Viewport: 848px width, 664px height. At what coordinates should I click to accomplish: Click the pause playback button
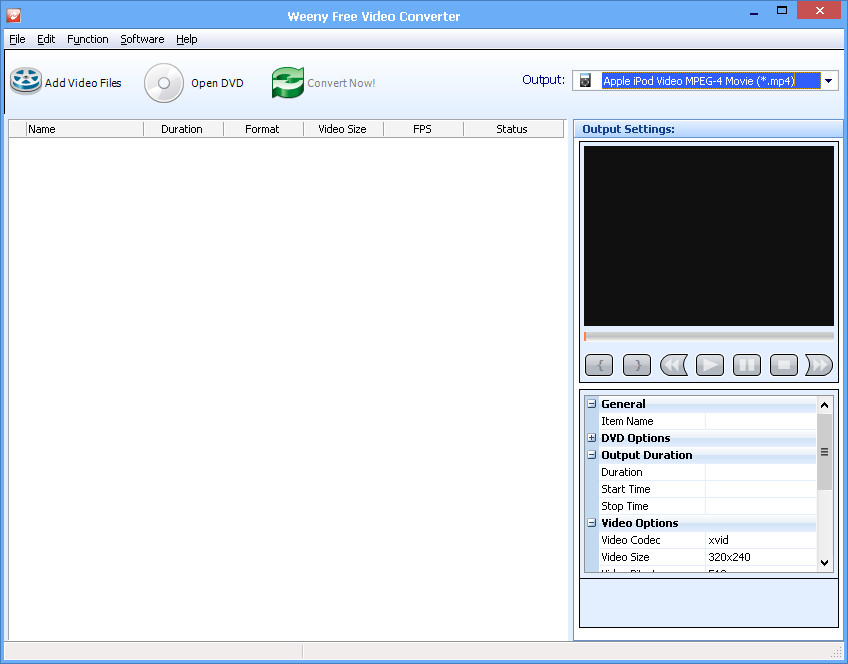pyautogui.click(x=747, y=365)
